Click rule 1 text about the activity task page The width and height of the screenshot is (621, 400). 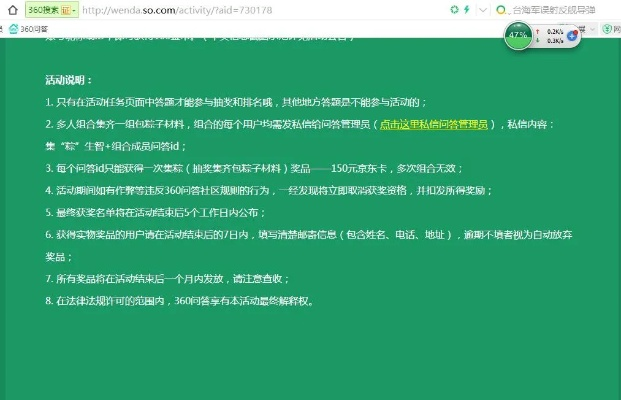236,102
